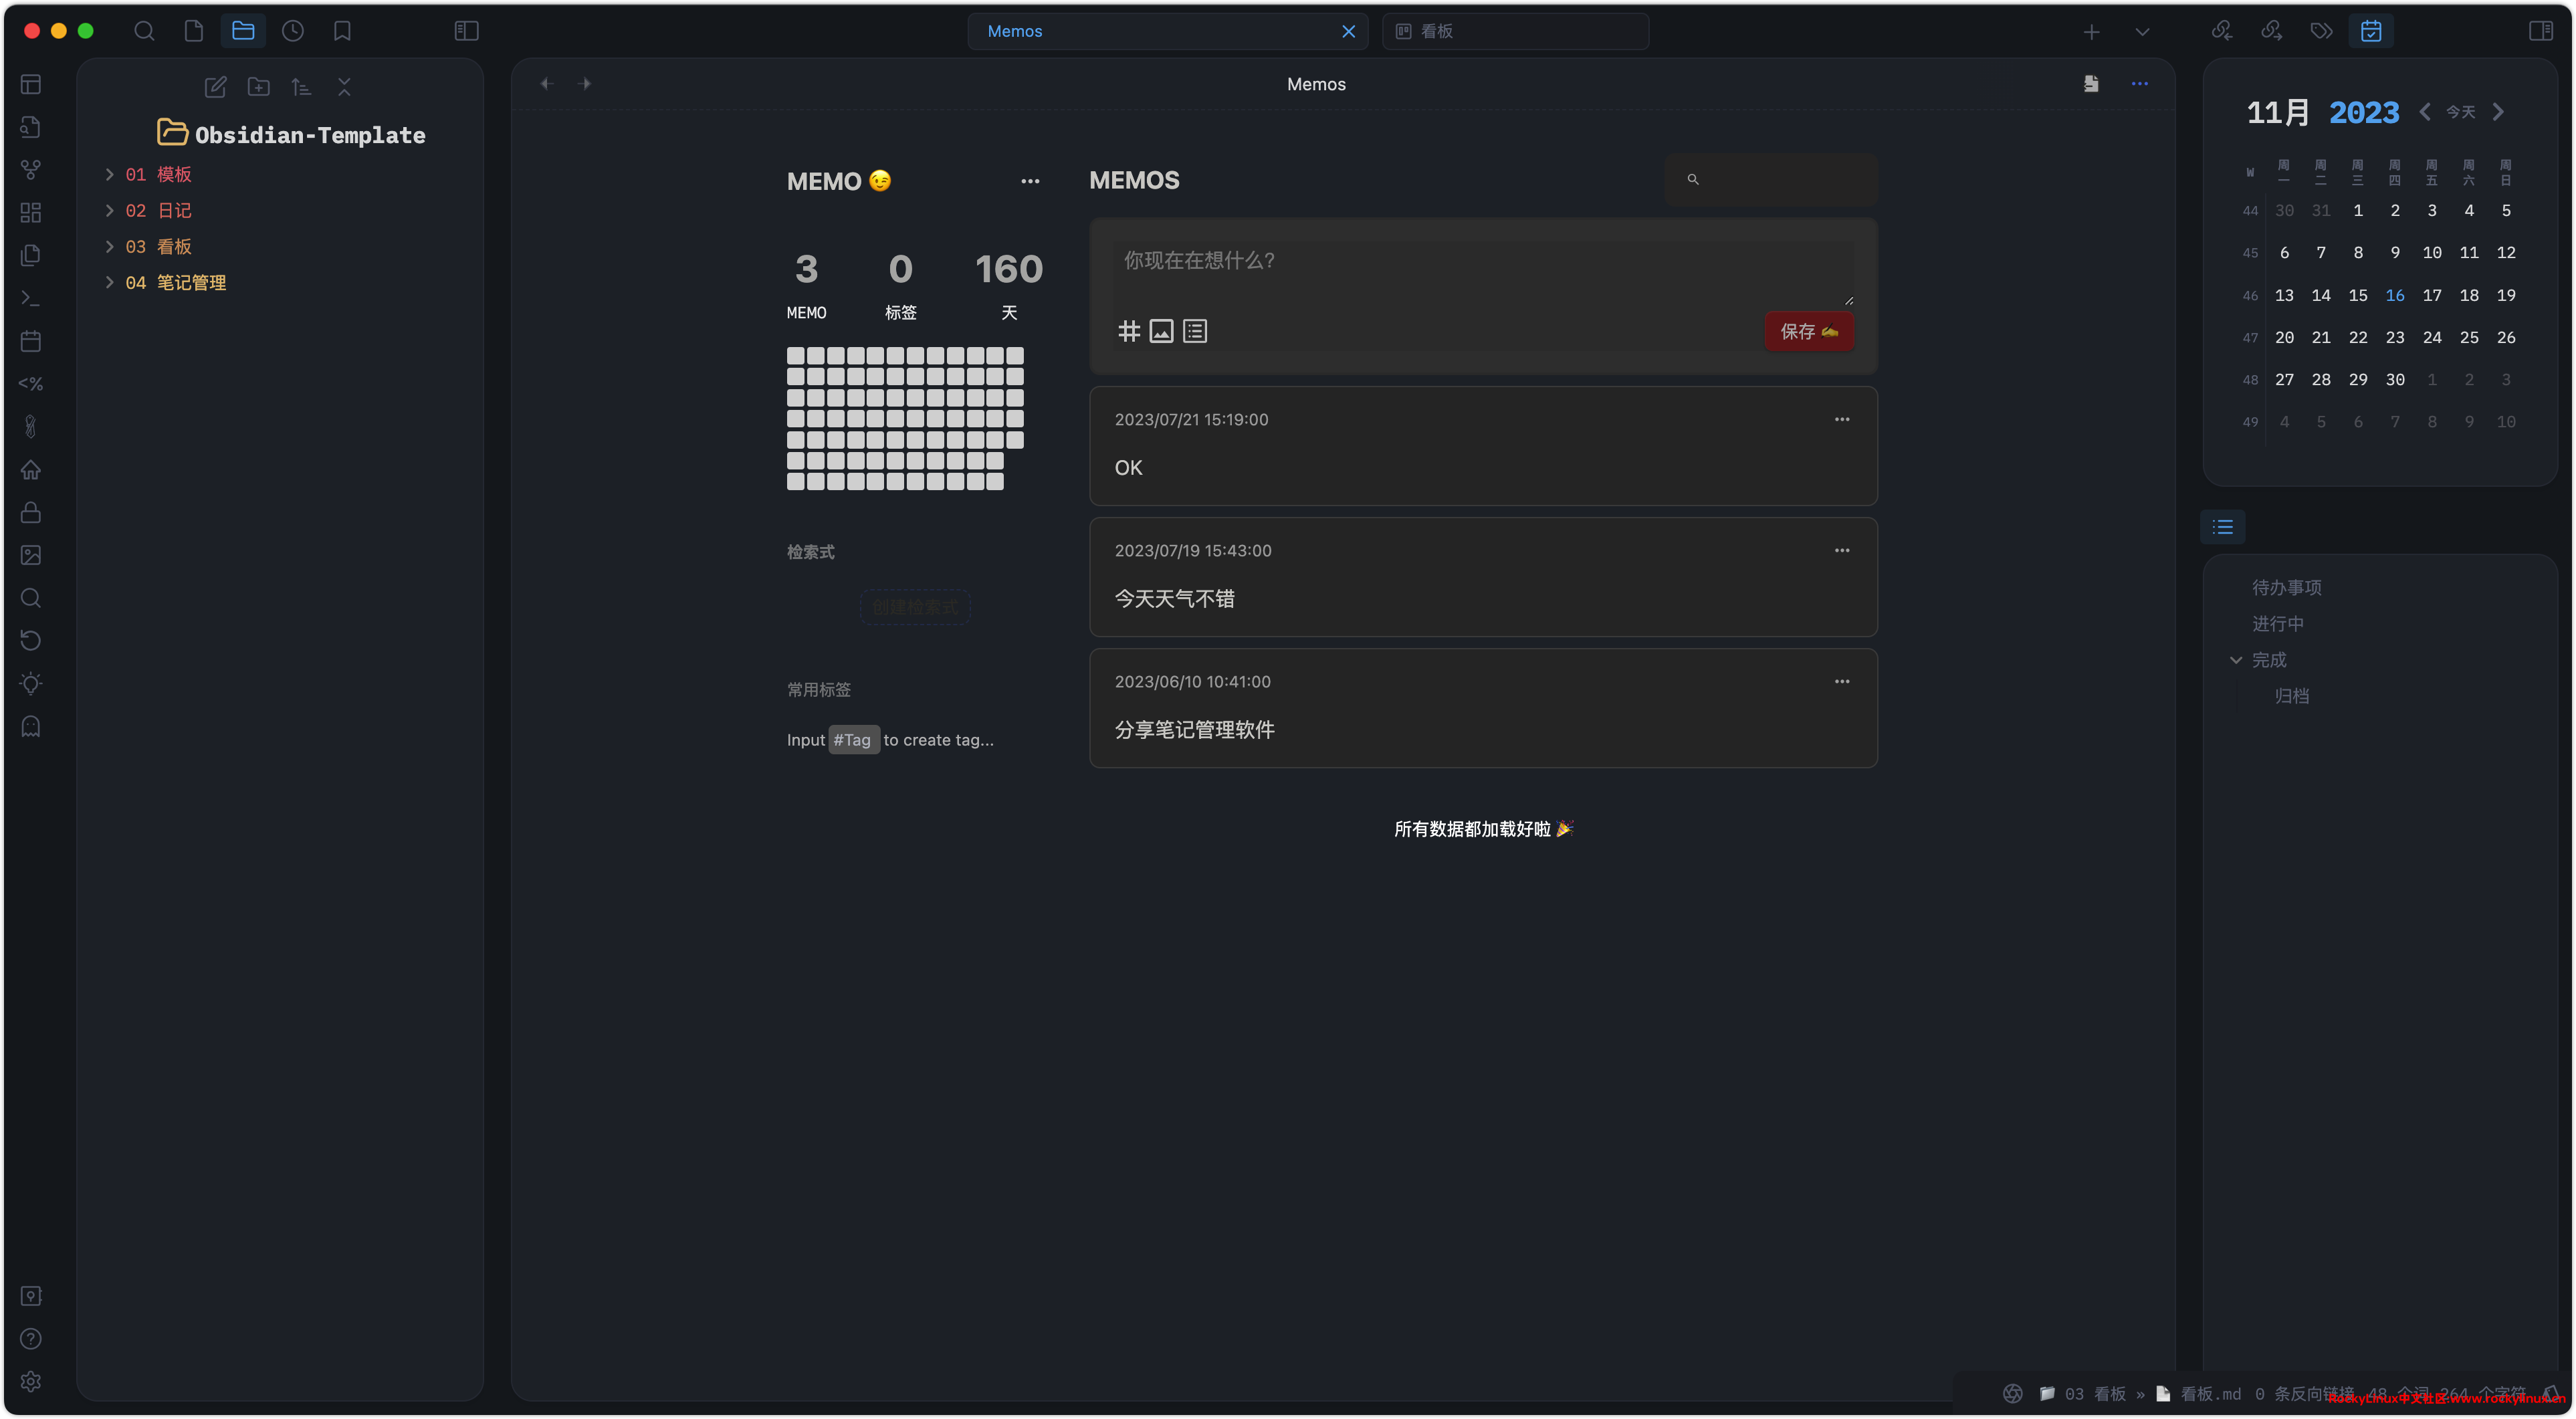Toggle the outline list view button
This screenshot has height=1419, width=2576.
click(2222, 527)
